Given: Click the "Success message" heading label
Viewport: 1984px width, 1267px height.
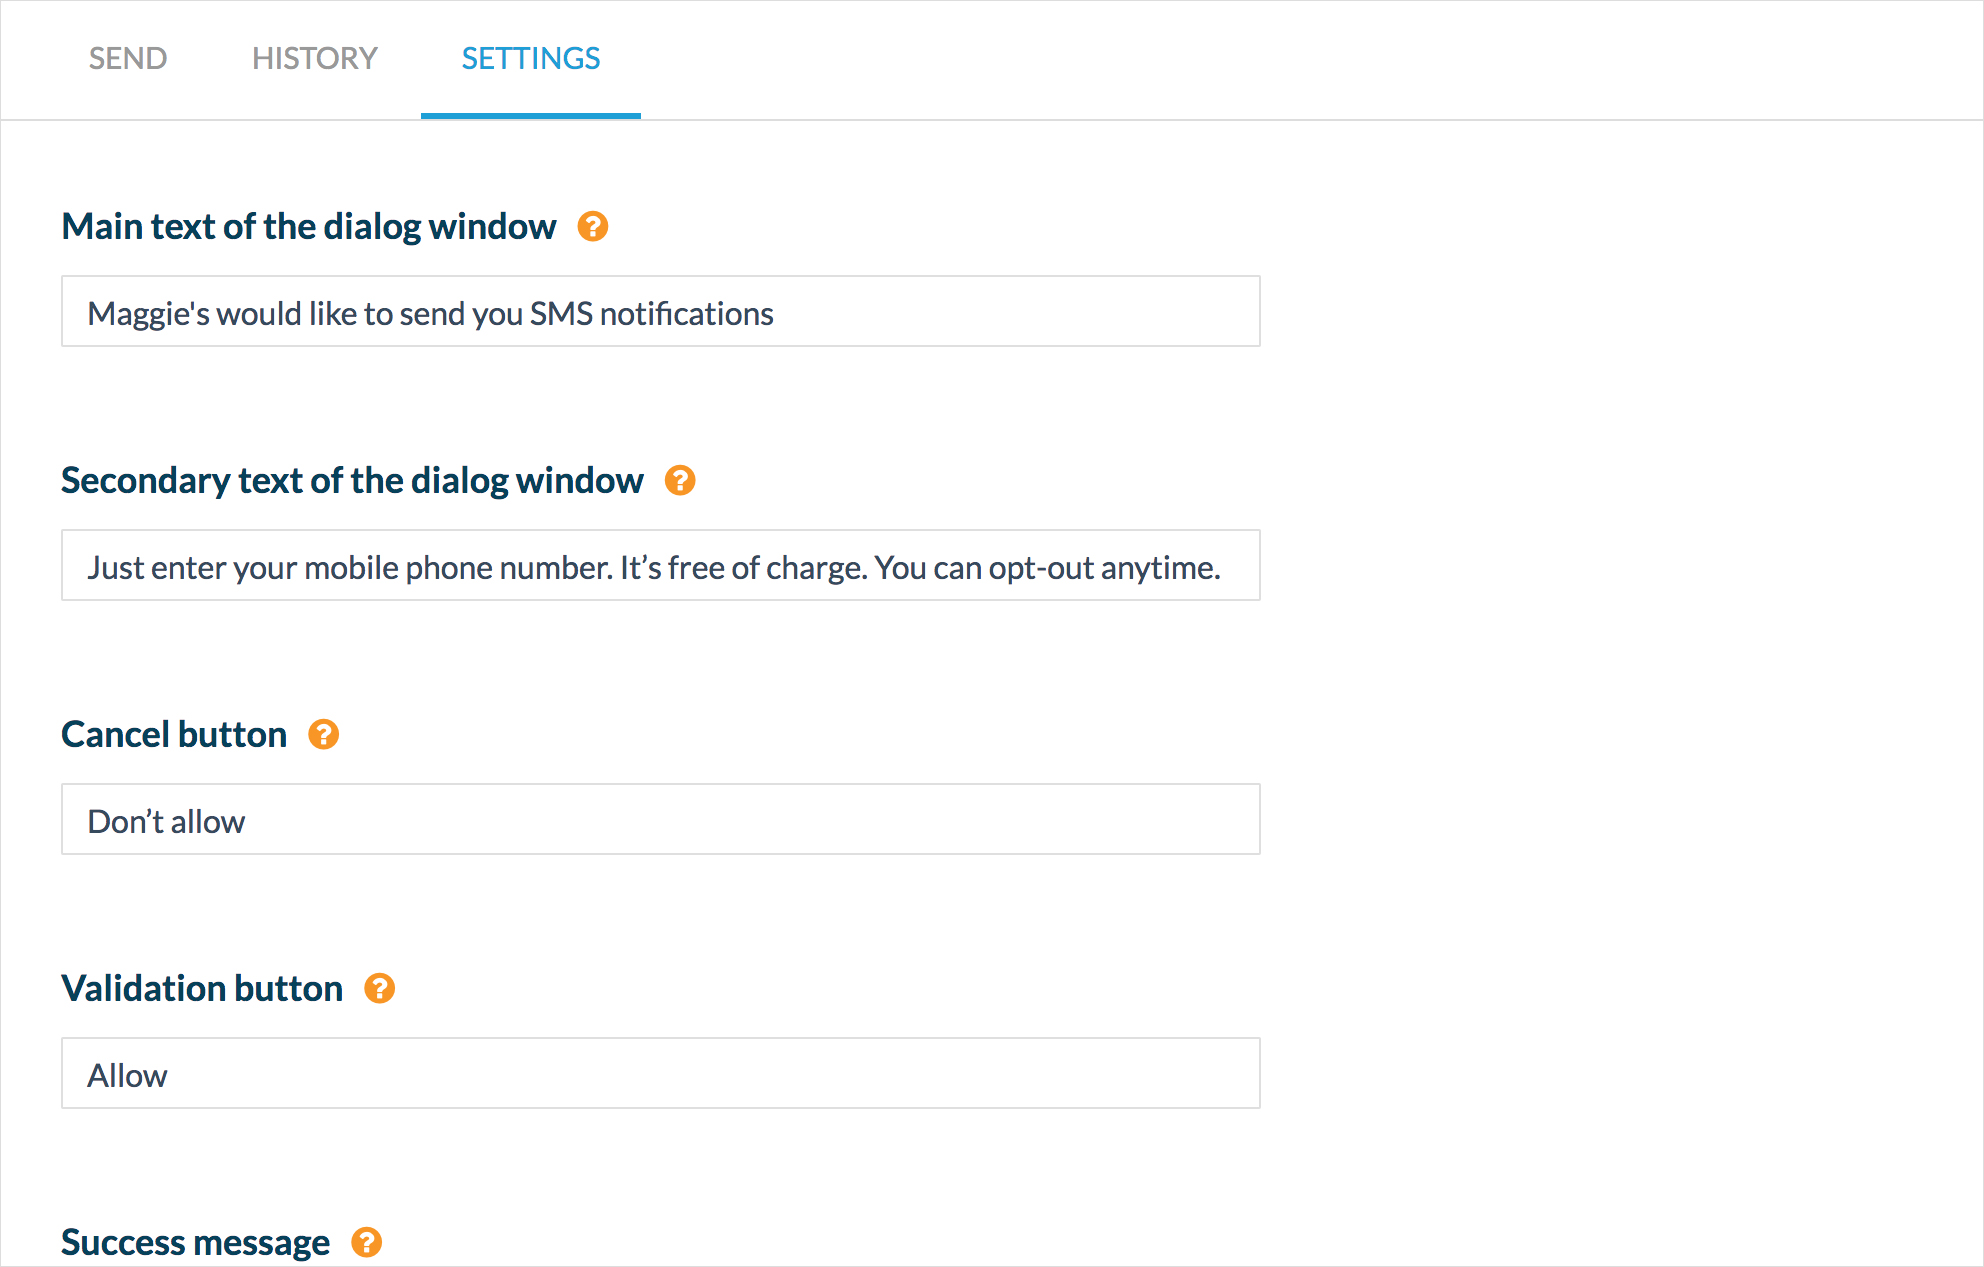Looking at the screenshot, I should (195, 1242).
